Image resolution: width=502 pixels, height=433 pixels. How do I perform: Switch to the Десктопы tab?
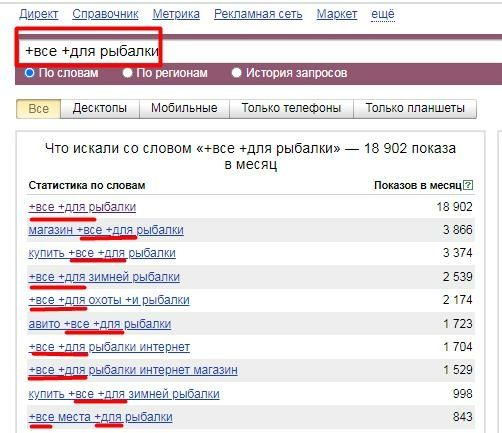click(x=100, y=108)
